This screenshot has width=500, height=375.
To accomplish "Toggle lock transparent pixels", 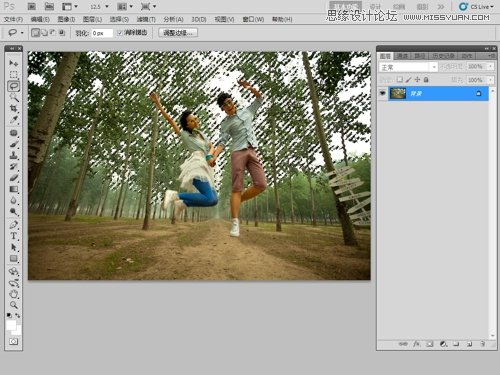I will point(400,80).
